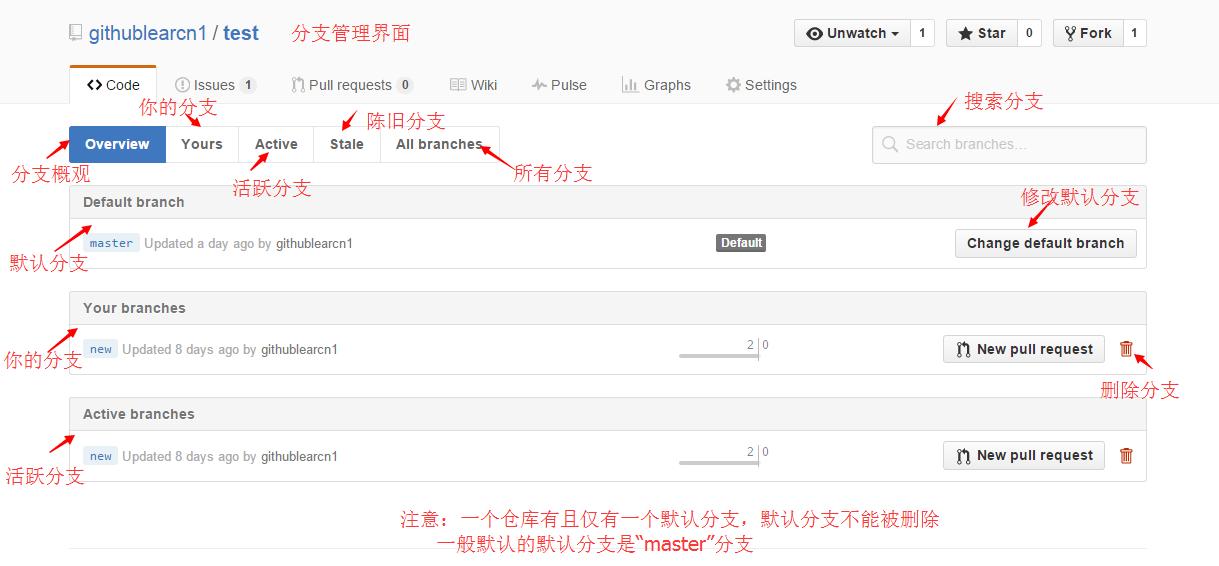Star the test repository
This screenshot has height=566, width=1219.
(x=982, y=33)
